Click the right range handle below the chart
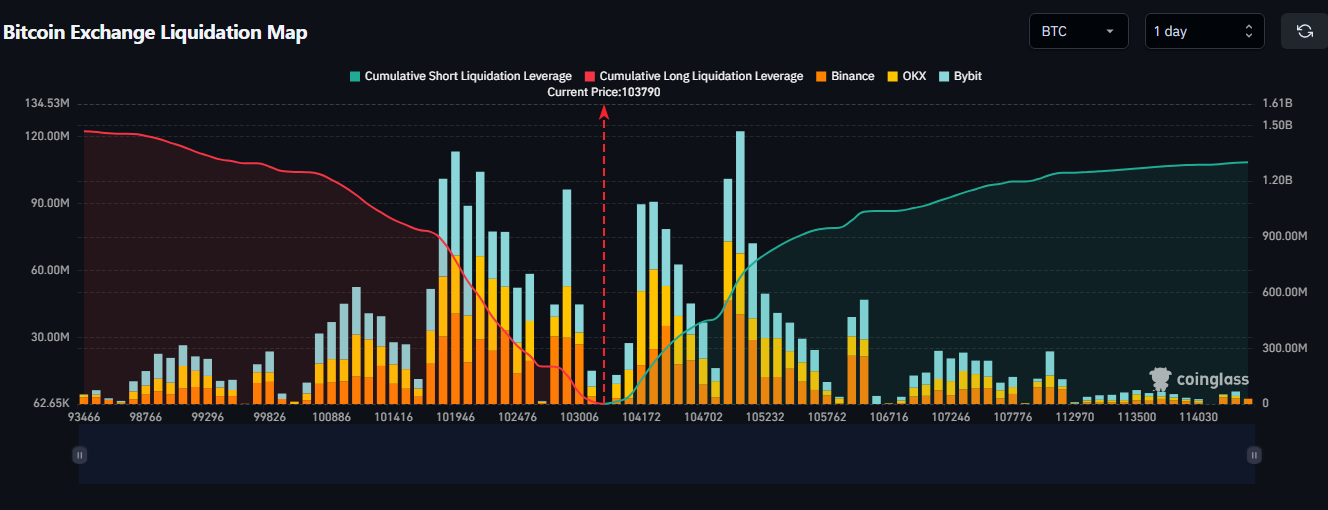Screen dimensions: 1328x510 pyautogui.click(x=1254, y=455)
